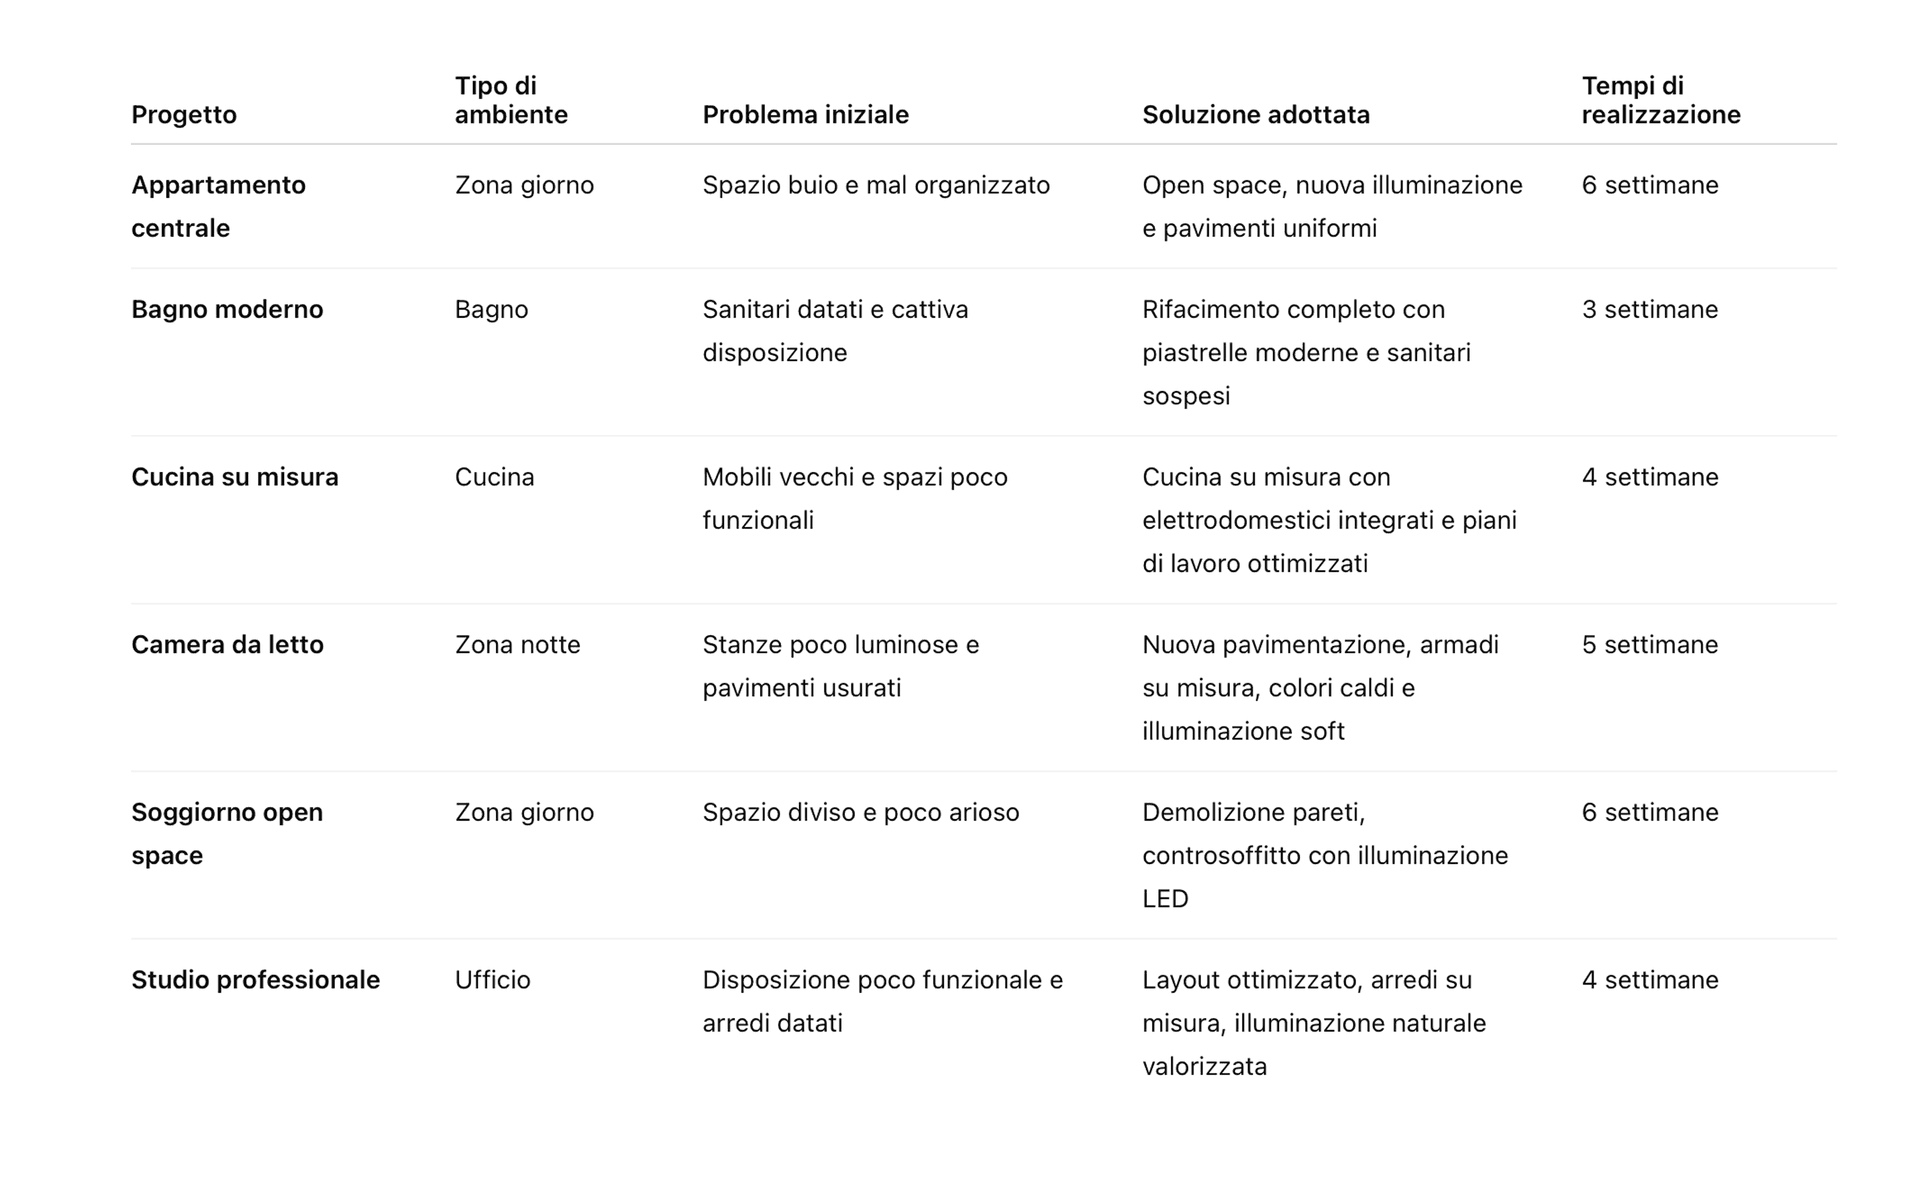Screen dimensions: 1920x1200
Task: Click the "Bagno moderno" project name
Action: pos(227,310)
